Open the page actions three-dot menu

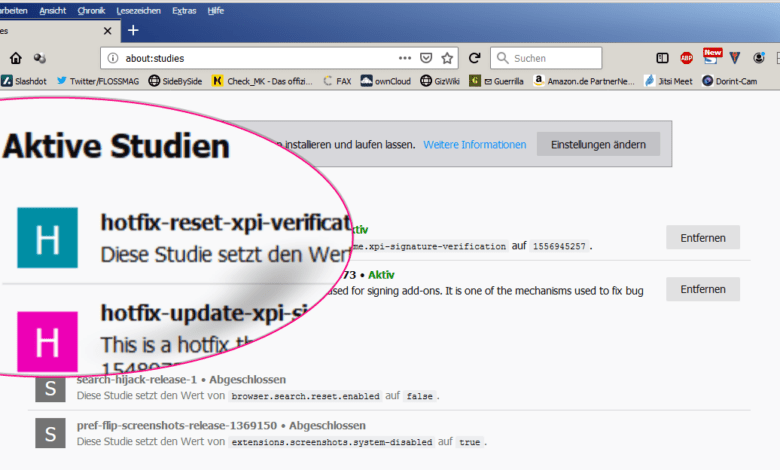[405, 58]
